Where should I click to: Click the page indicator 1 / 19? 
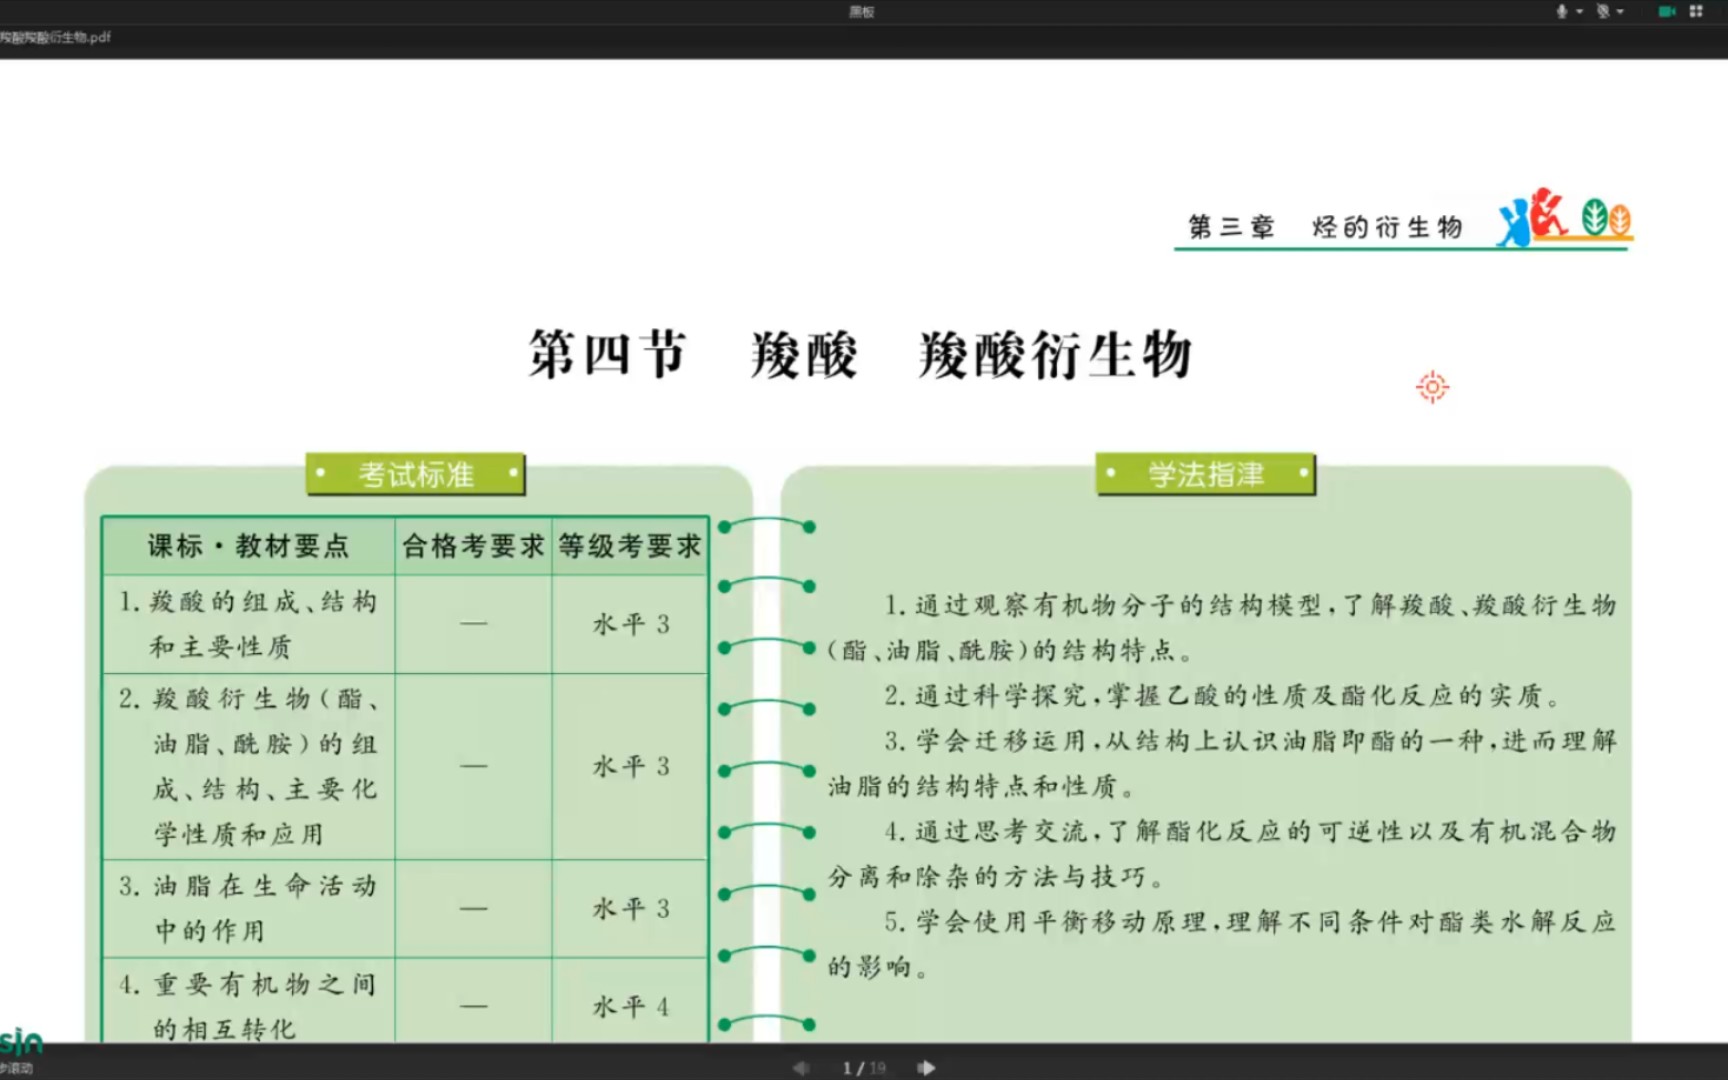tap(864, 1068)
